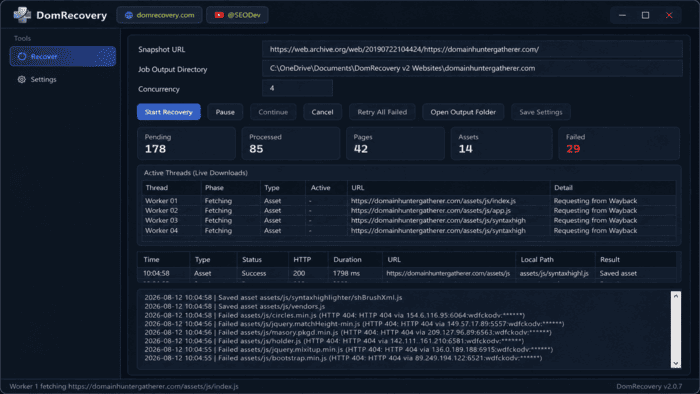Viewport: 700px width, 394px height.
Task: Click log line about vendors.js saved
Action: coord(234,307)
